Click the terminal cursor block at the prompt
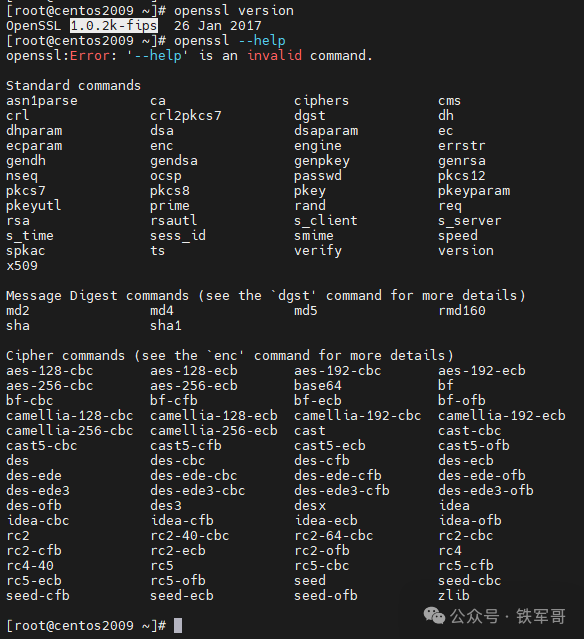 pos(178,625)
